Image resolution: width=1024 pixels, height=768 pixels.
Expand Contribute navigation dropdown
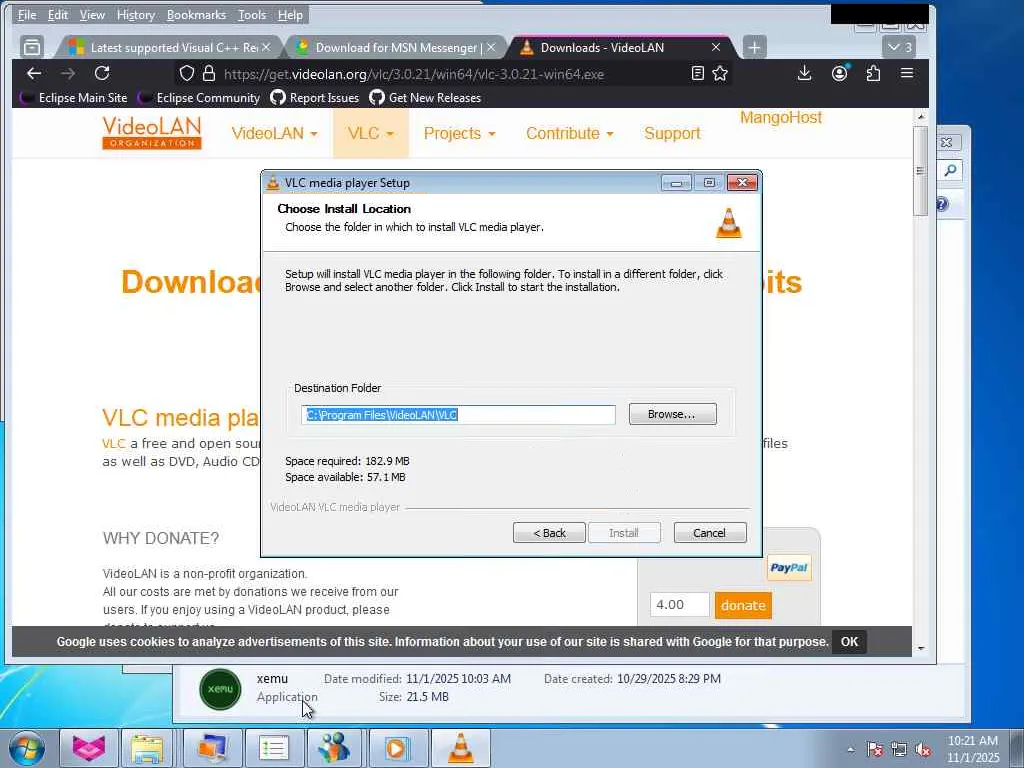[x=569, y=133]
